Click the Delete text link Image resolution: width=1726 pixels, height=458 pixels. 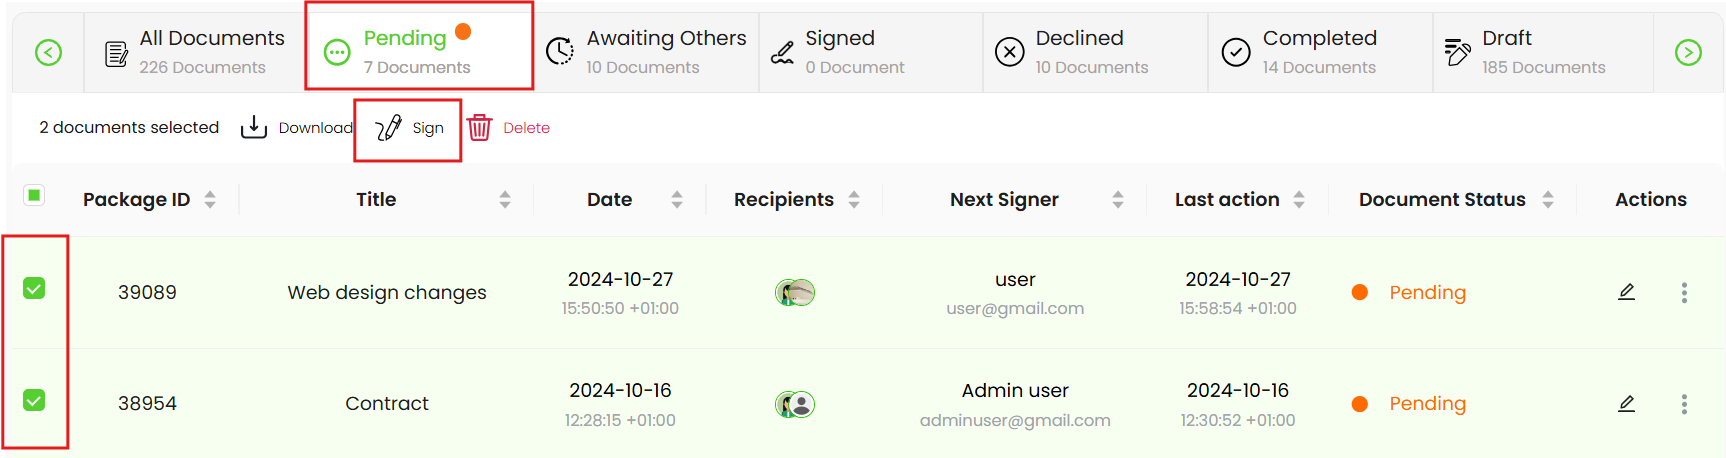point(526,128)
